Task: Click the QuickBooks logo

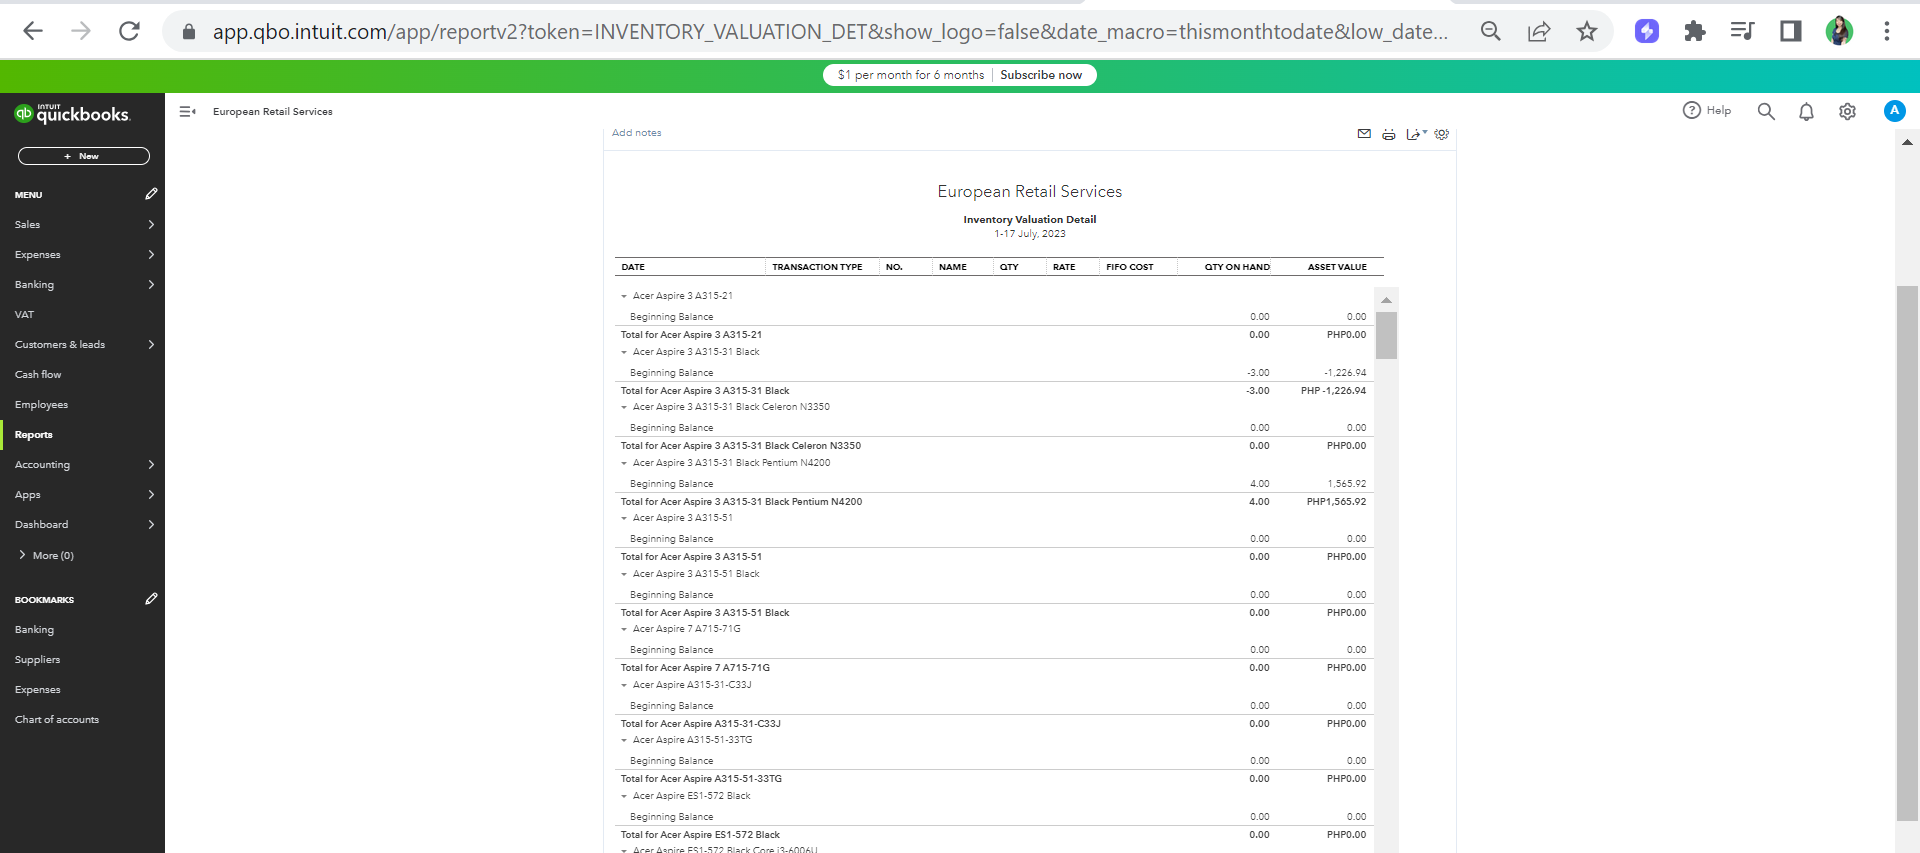Action: 72,113
